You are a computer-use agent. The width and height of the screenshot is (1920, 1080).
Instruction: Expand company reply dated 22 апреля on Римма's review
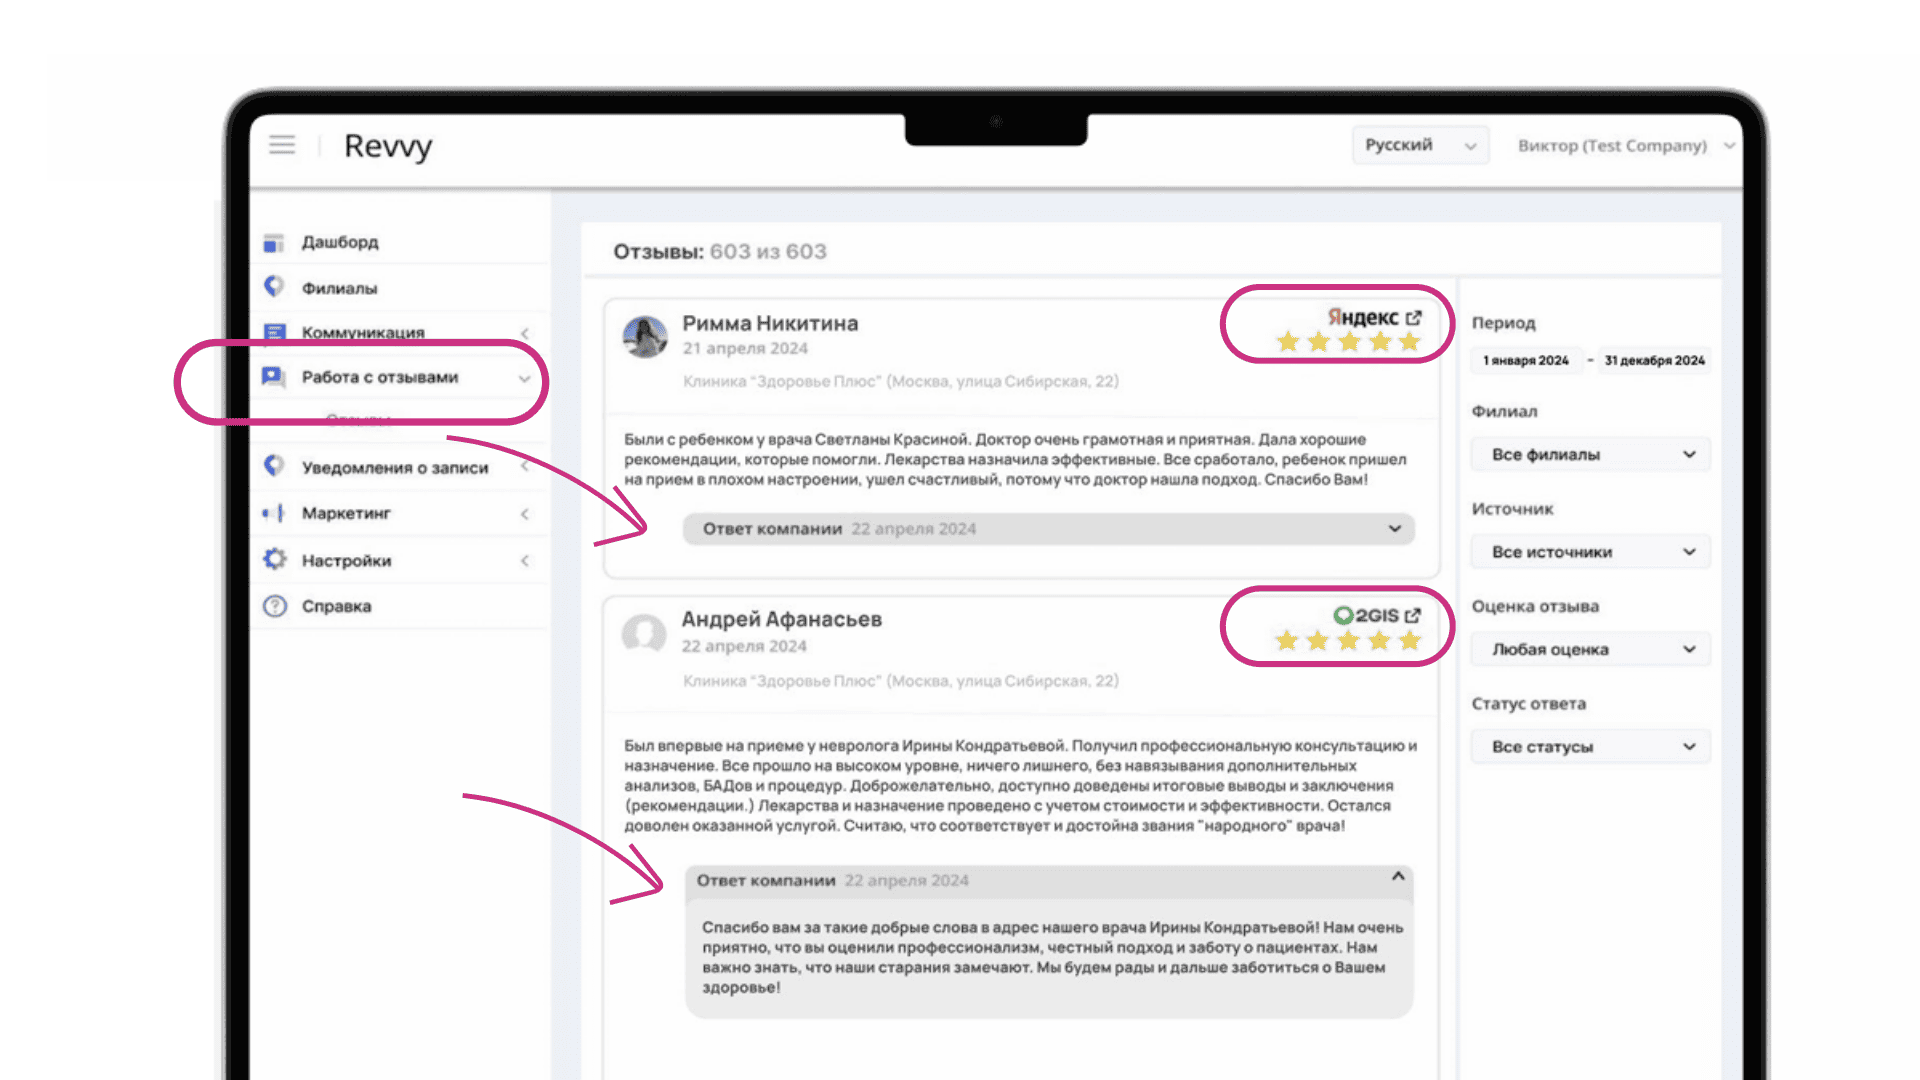[x=1048, y=529]
